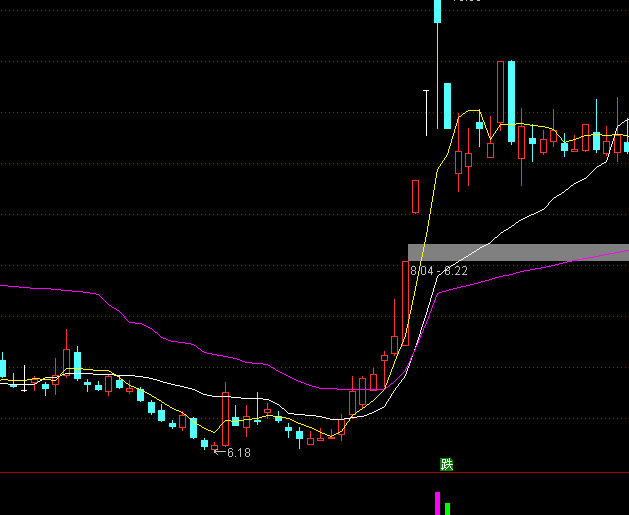This screenshot has width=629, height=515.
Task: Click the tall red hollow candle beside it
Action: pos(499,100)
